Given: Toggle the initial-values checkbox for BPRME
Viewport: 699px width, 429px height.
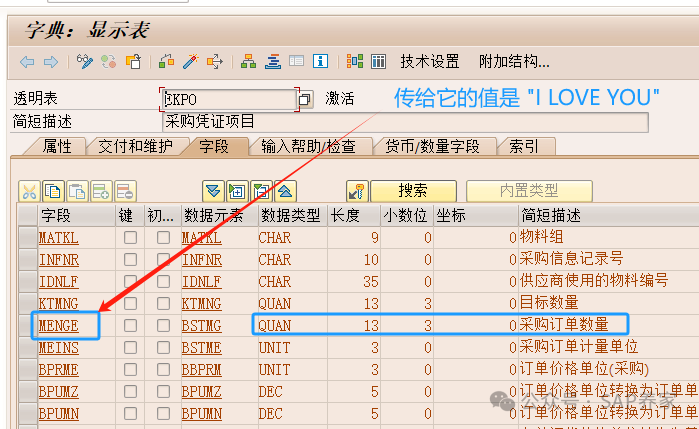Looking at the screenshot, I should point(163,369).
